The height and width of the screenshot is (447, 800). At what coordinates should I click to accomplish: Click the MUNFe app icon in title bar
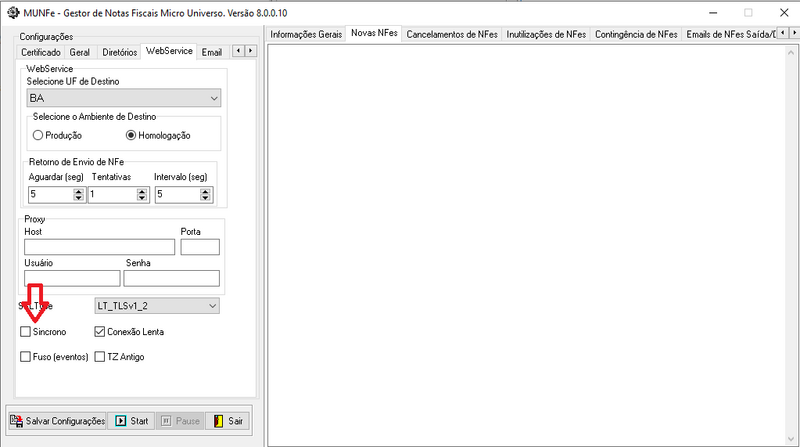(x=11, y=11)
